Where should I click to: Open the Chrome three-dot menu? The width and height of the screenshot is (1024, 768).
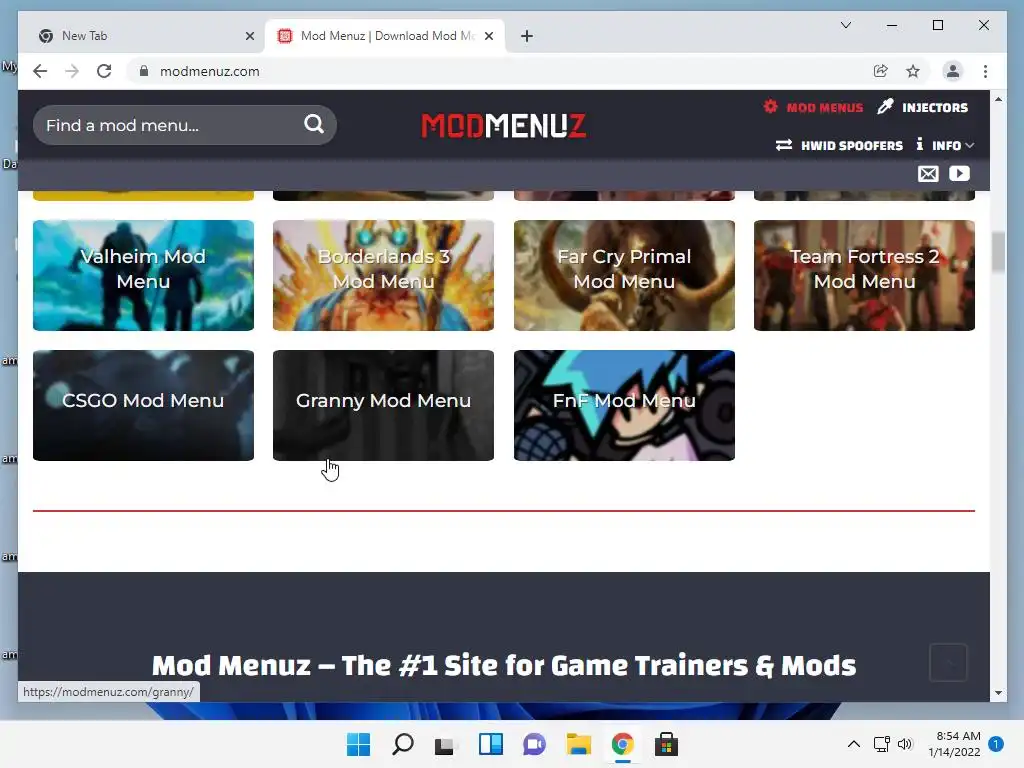click(x=985, y=71)
